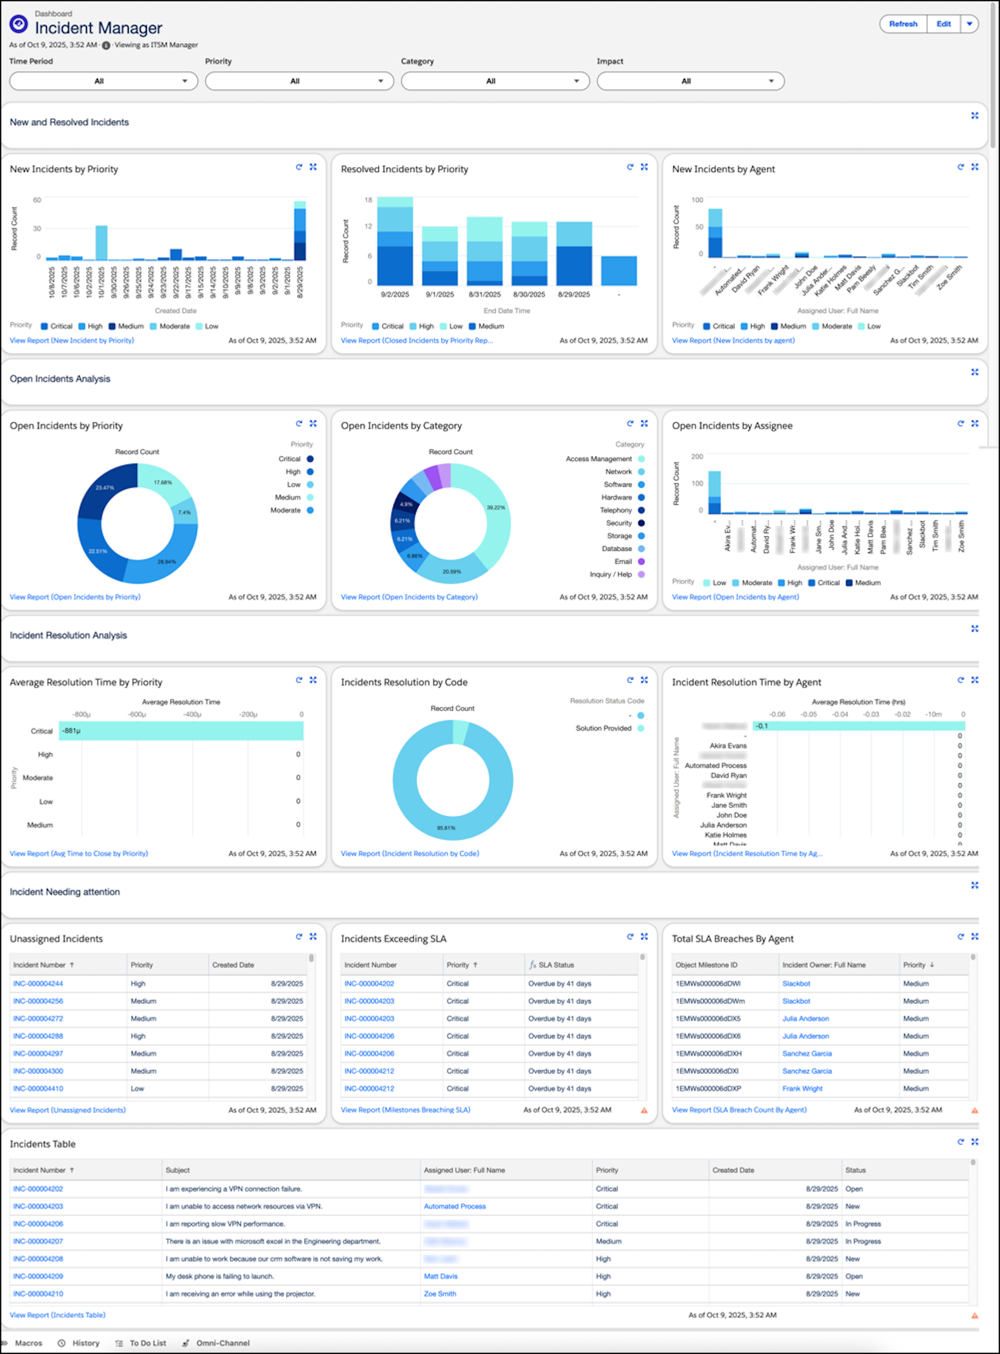Click the Incident Manager dashboard logo icon
1000x1354 pixels.
(x=18, y=24)
